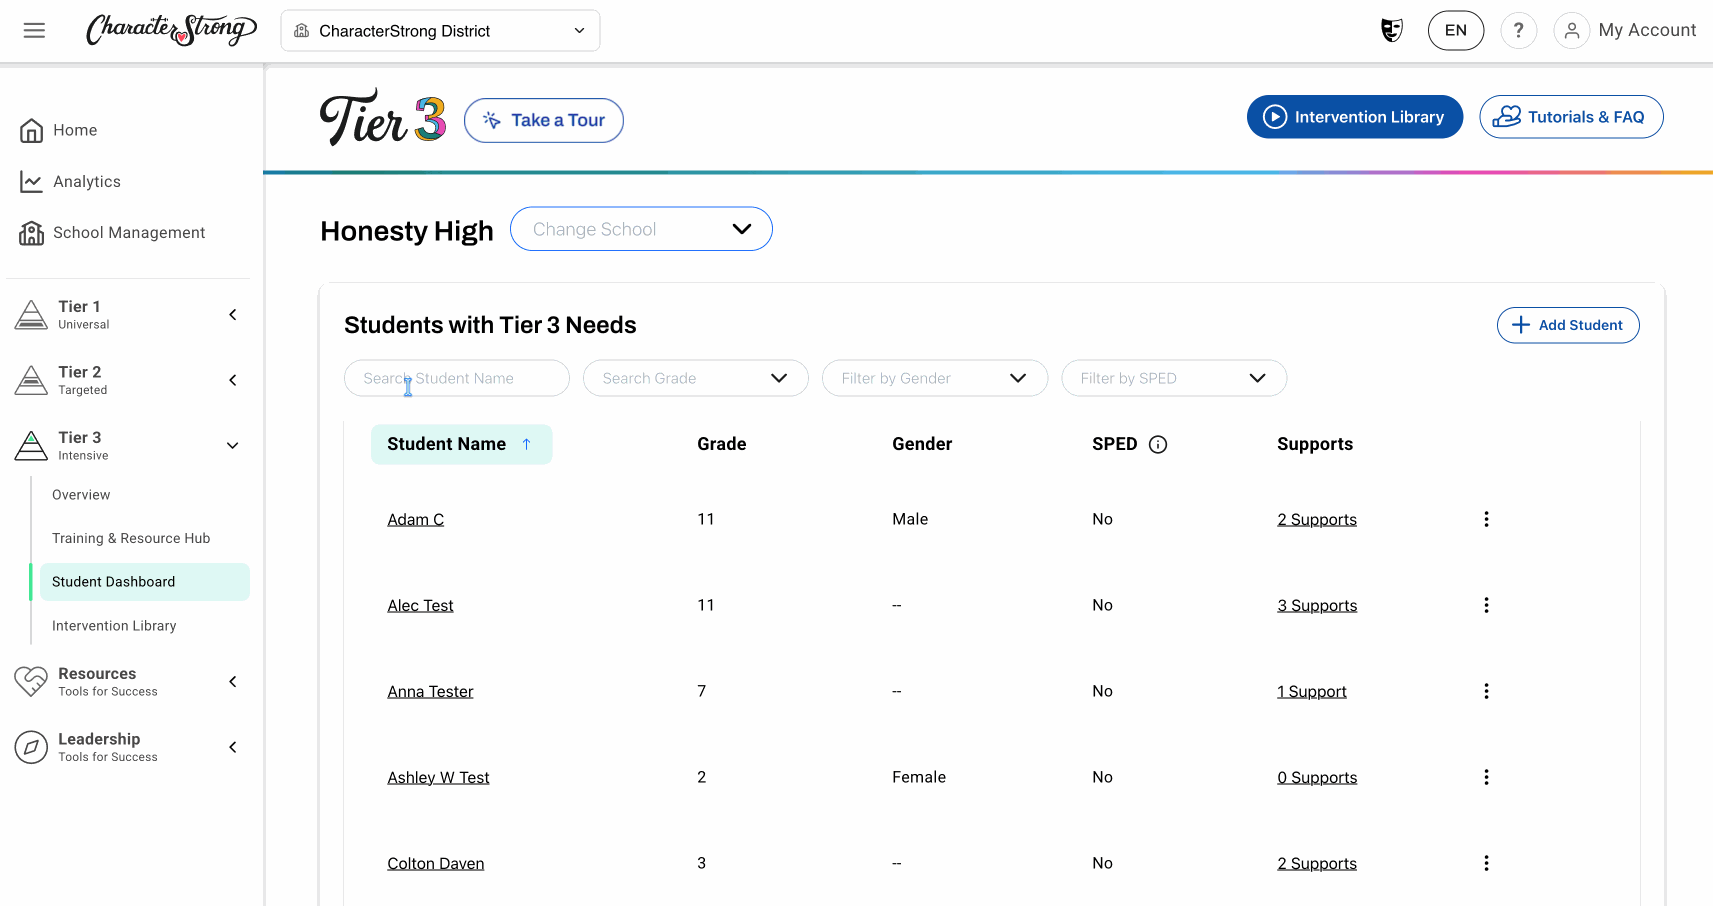Viewport: 1713px width, 906px height.
Task: Click the Leadership compass icon
Action: pyautogui.click(x=31, y=747)
